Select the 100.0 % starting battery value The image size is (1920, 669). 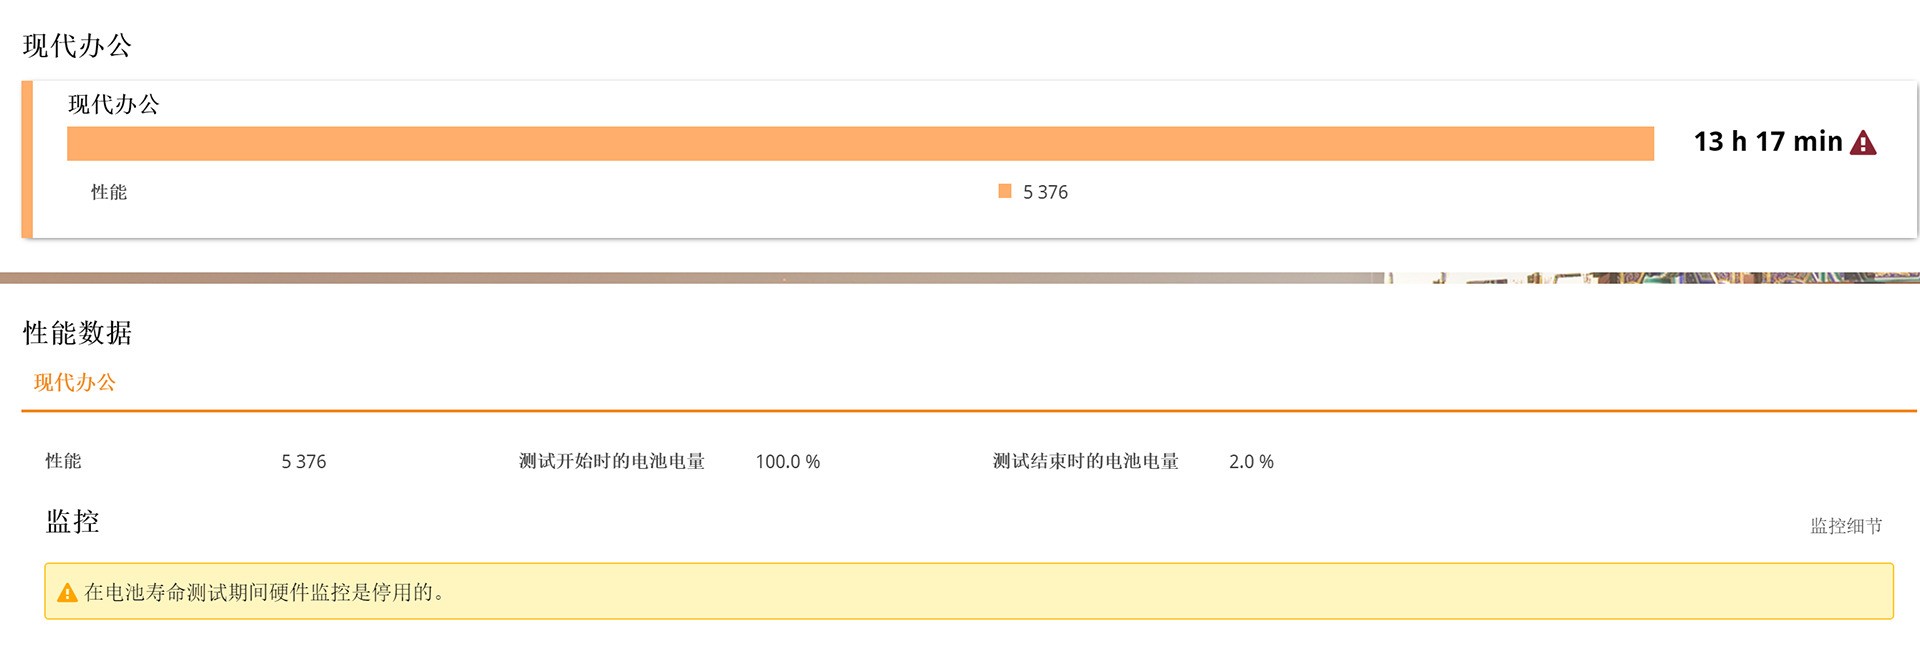pyautogui.click(x=788, y=461)
